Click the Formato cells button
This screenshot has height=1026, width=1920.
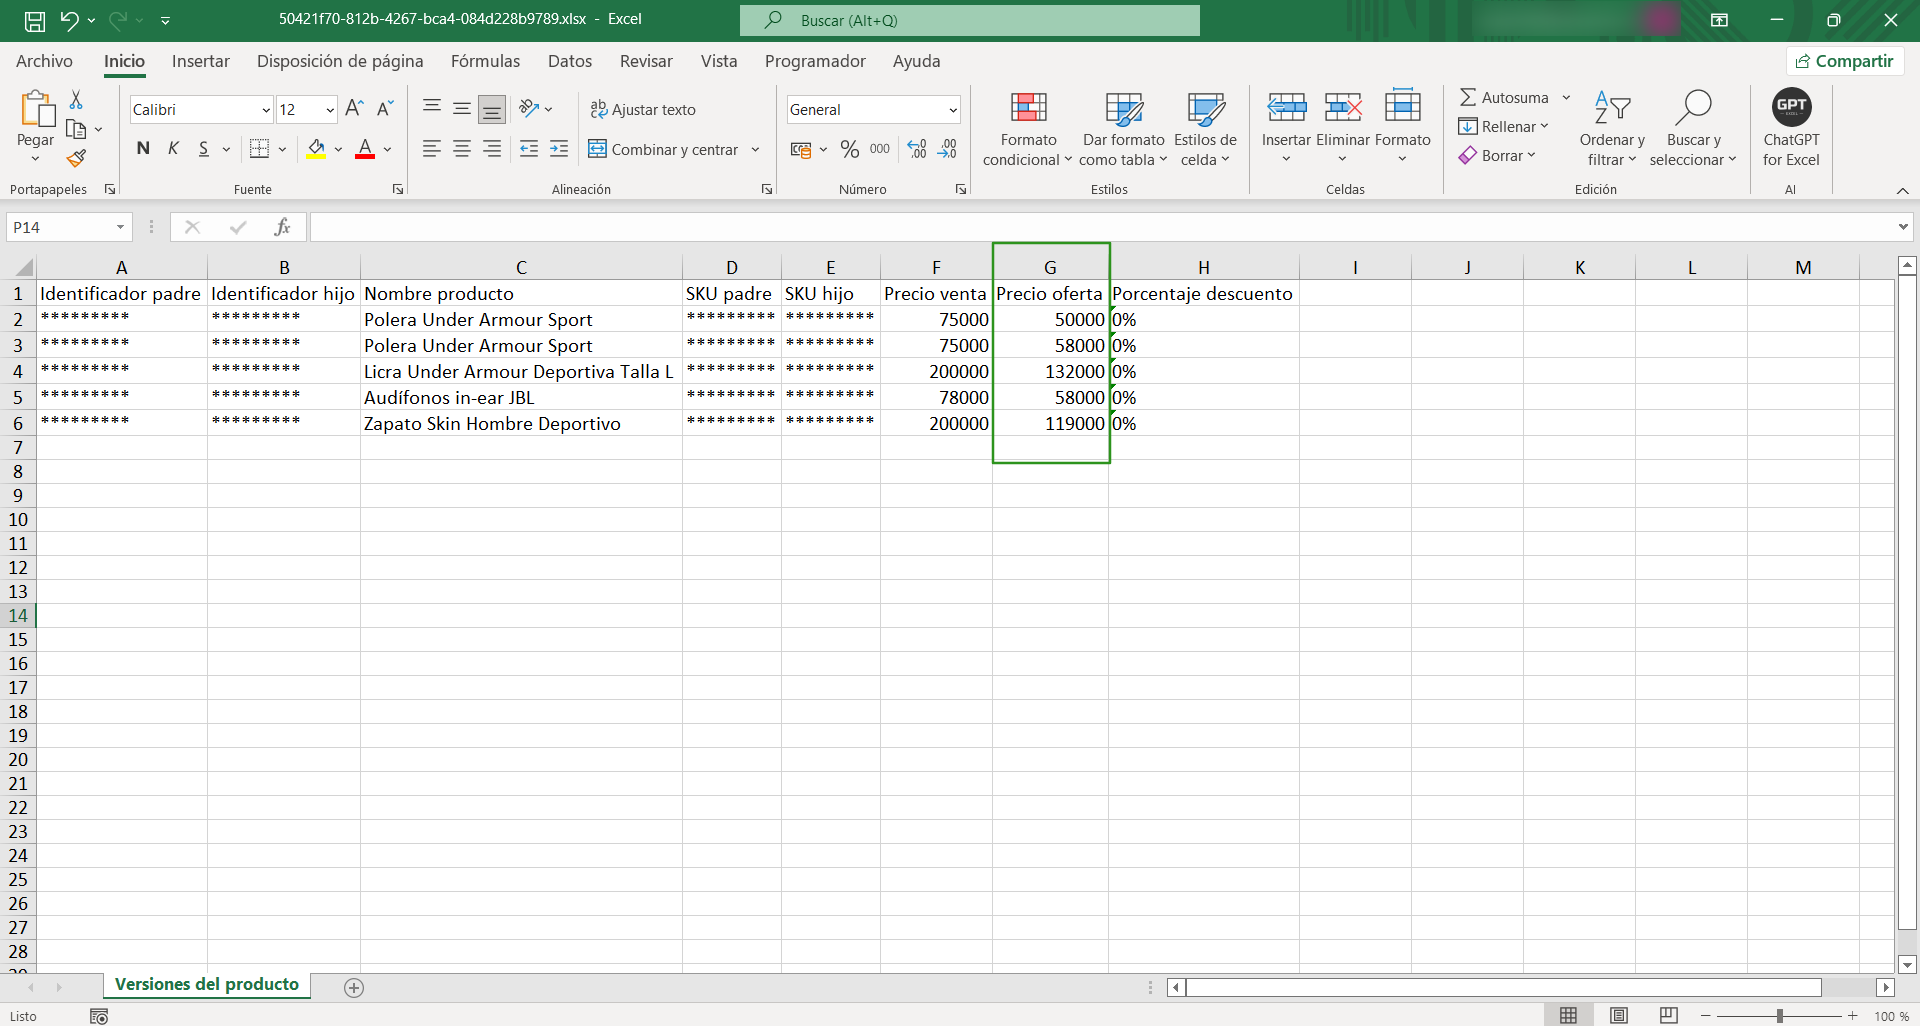coord(1402,126)
